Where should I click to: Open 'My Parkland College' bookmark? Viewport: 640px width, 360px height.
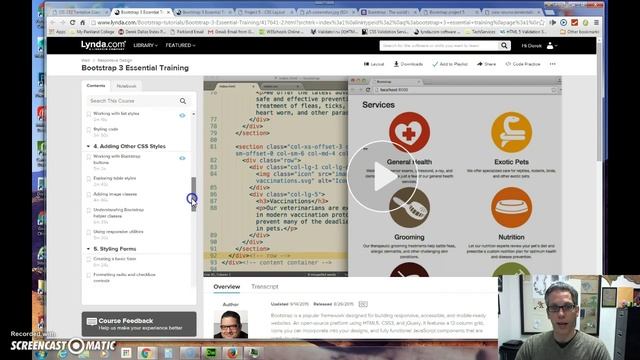click(92, 31)
